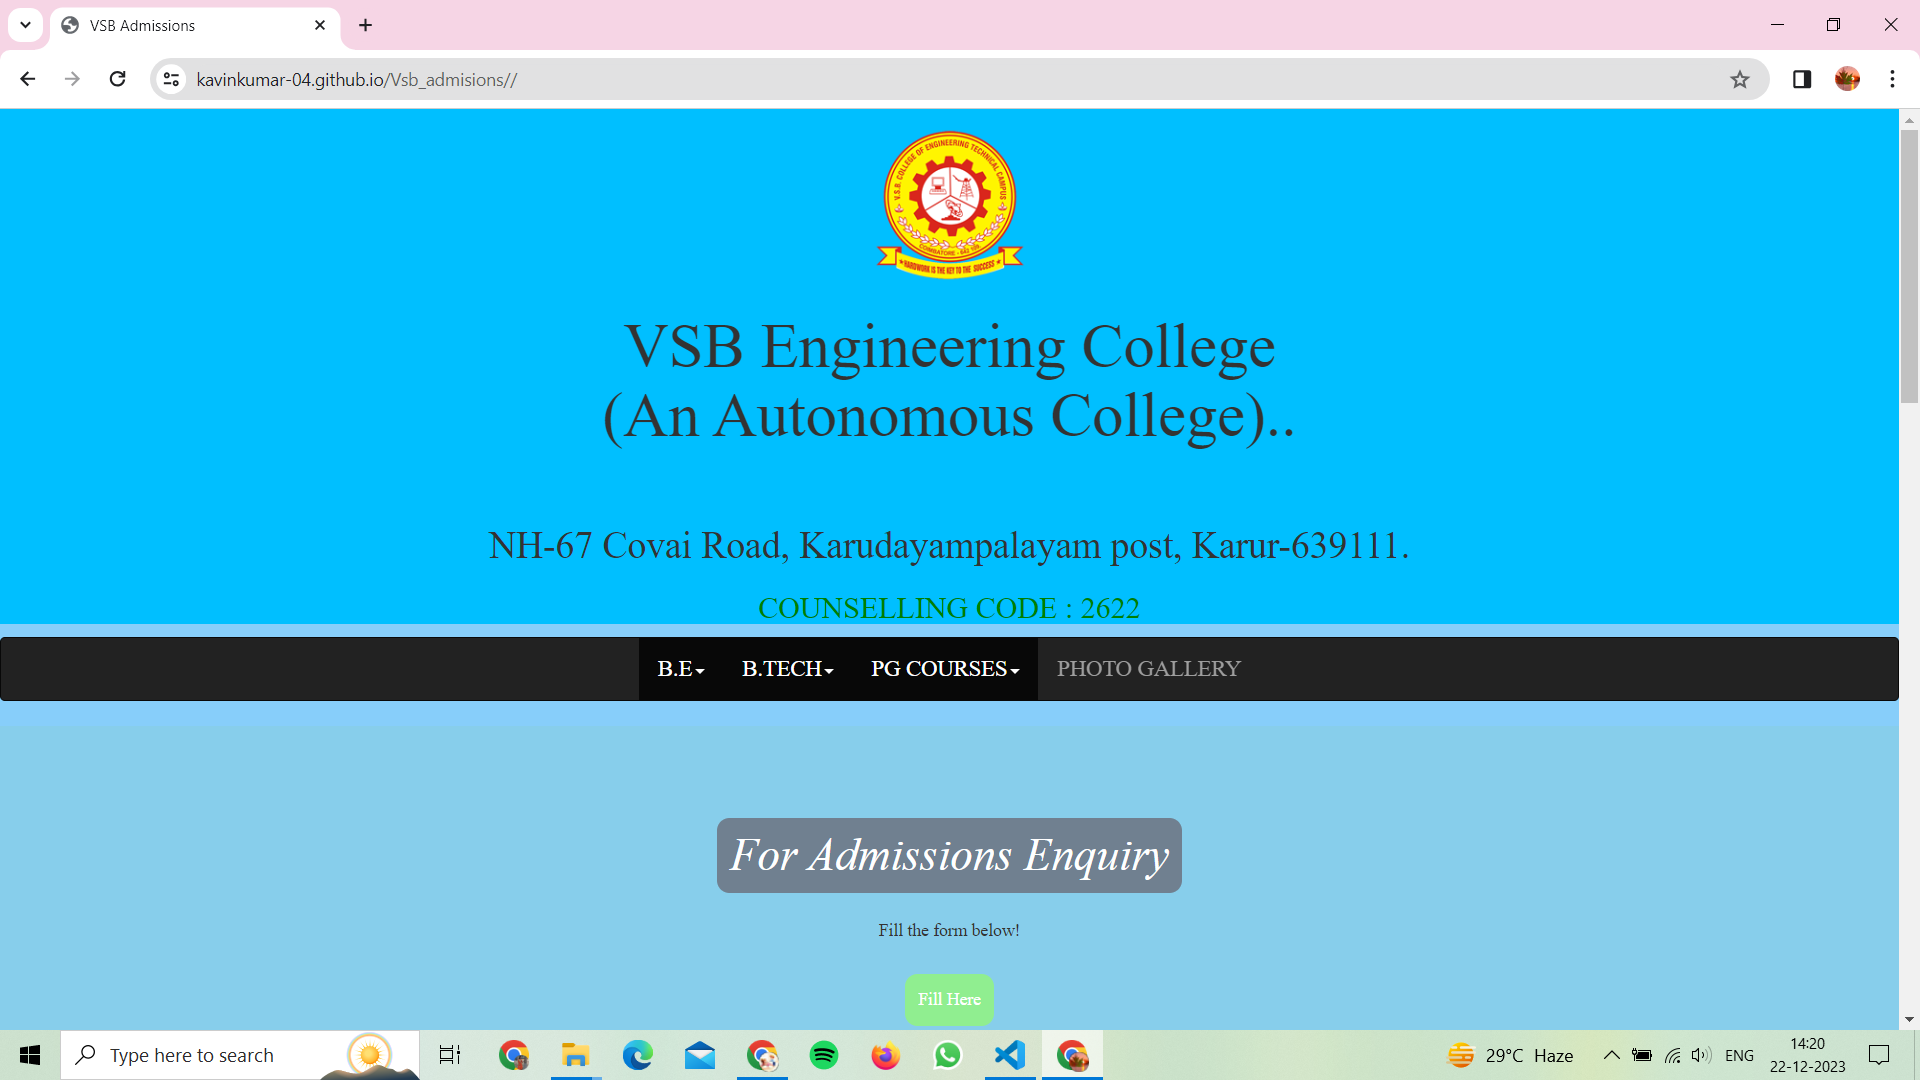The height and width of the screenshot is (1080, 1920).
Task: View site information next to the URL
Action: 171,79
